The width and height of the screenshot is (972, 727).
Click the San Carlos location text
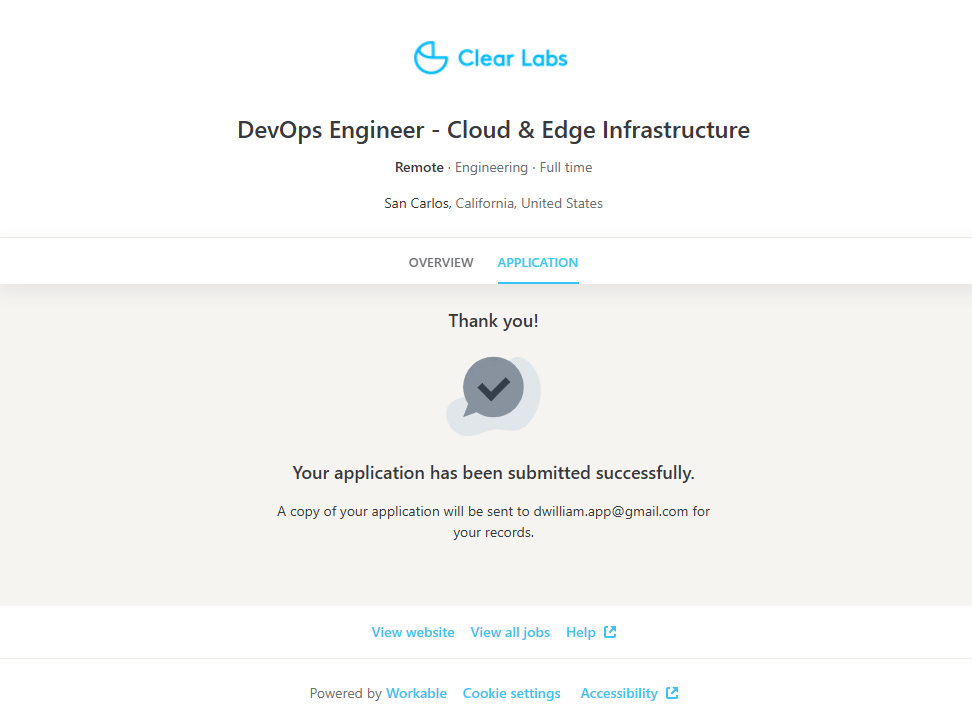tap(418, 204)
